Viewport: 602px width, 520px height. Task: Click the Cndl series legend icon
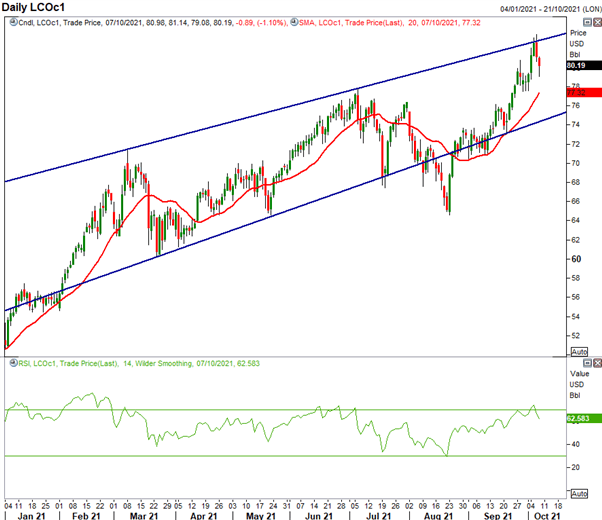(x=13, y=22)
